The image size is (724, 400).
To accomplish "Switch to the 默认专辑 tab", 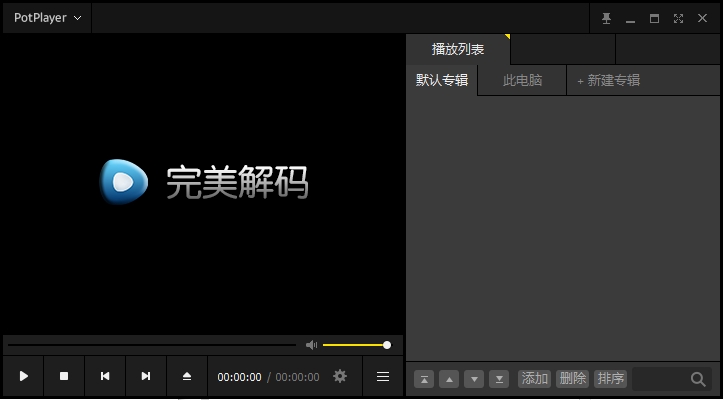I will pyautogui.click(x=442, y=80).
